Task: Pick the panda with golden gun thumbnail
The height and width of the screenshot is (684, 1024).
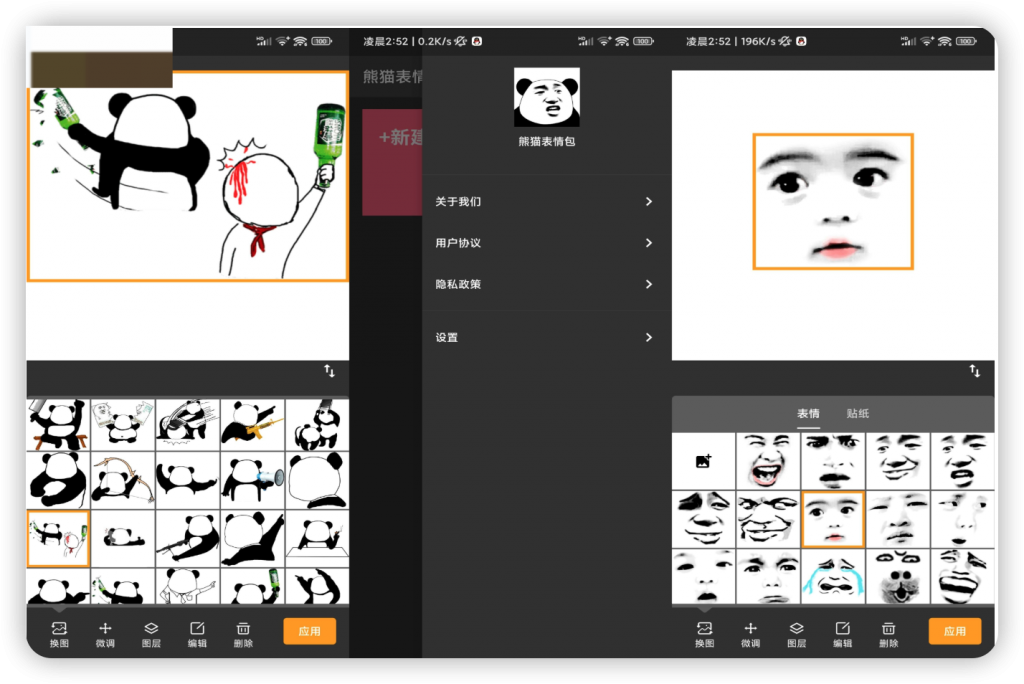Action: (x=253, y=425)
